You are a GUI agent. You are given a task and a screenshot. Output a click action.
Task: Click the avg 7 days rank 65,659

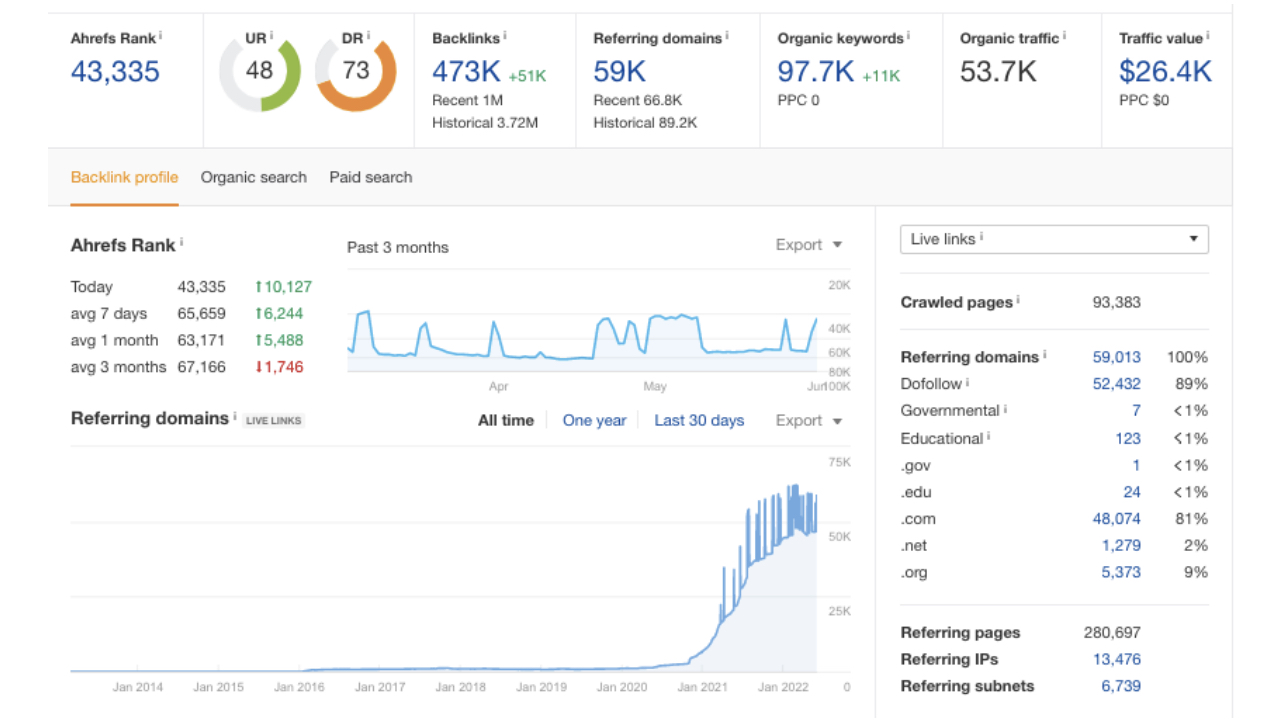click(202, 314)
